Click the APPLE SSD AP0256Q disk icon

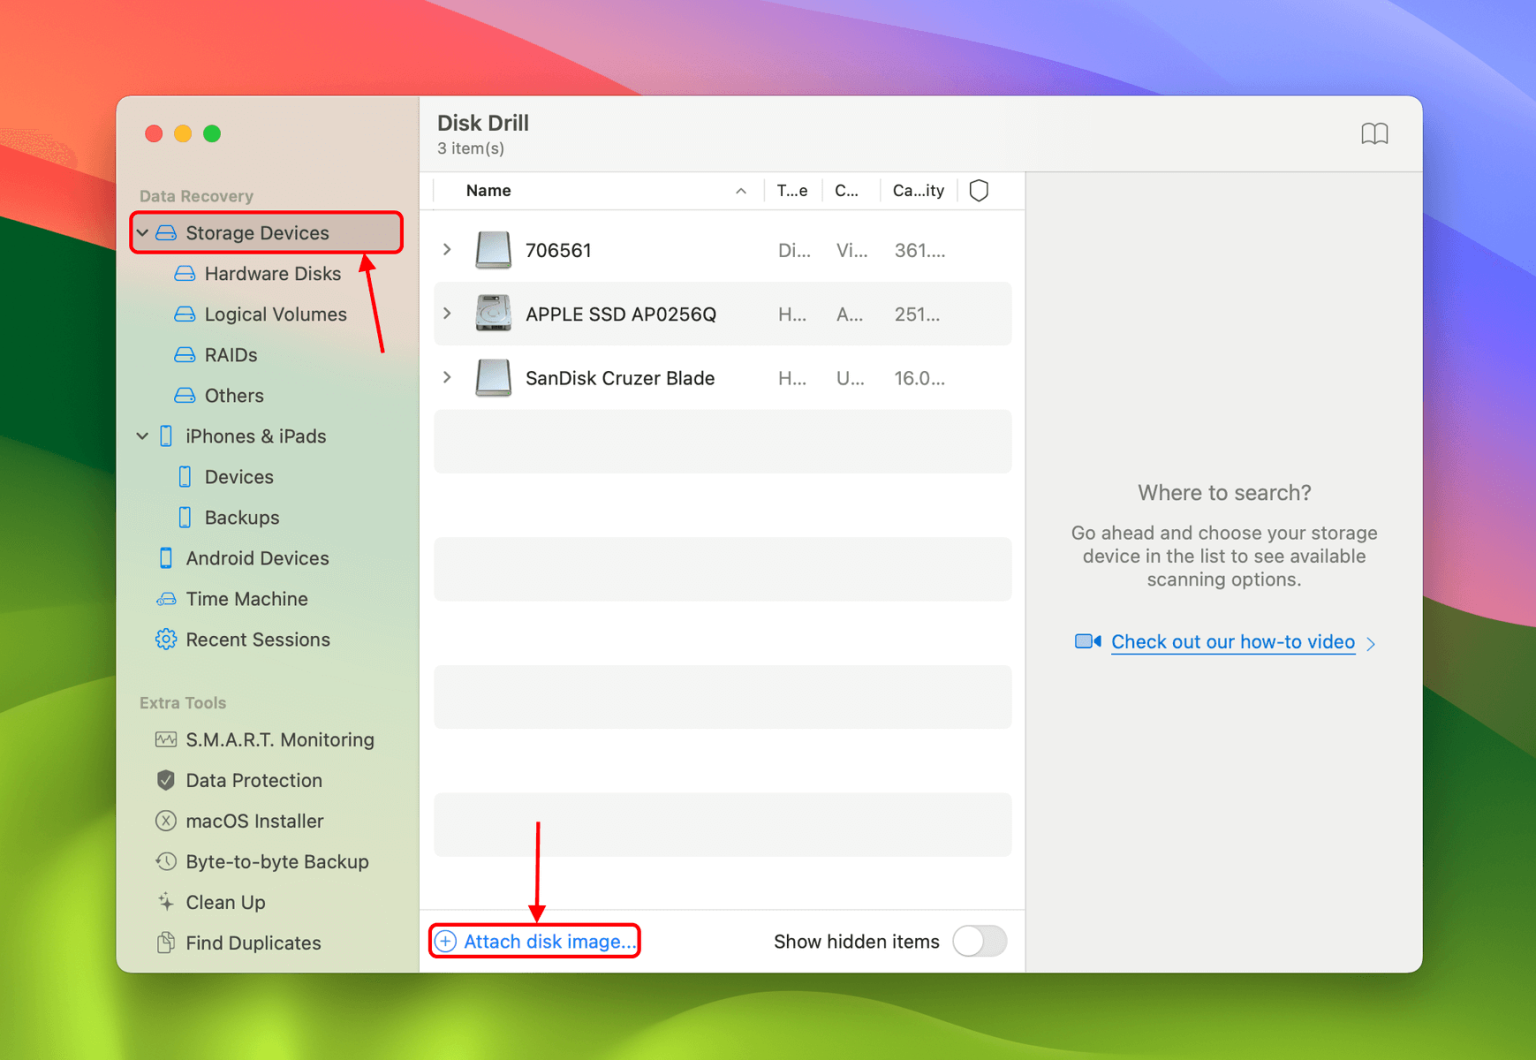click(493, 314)
